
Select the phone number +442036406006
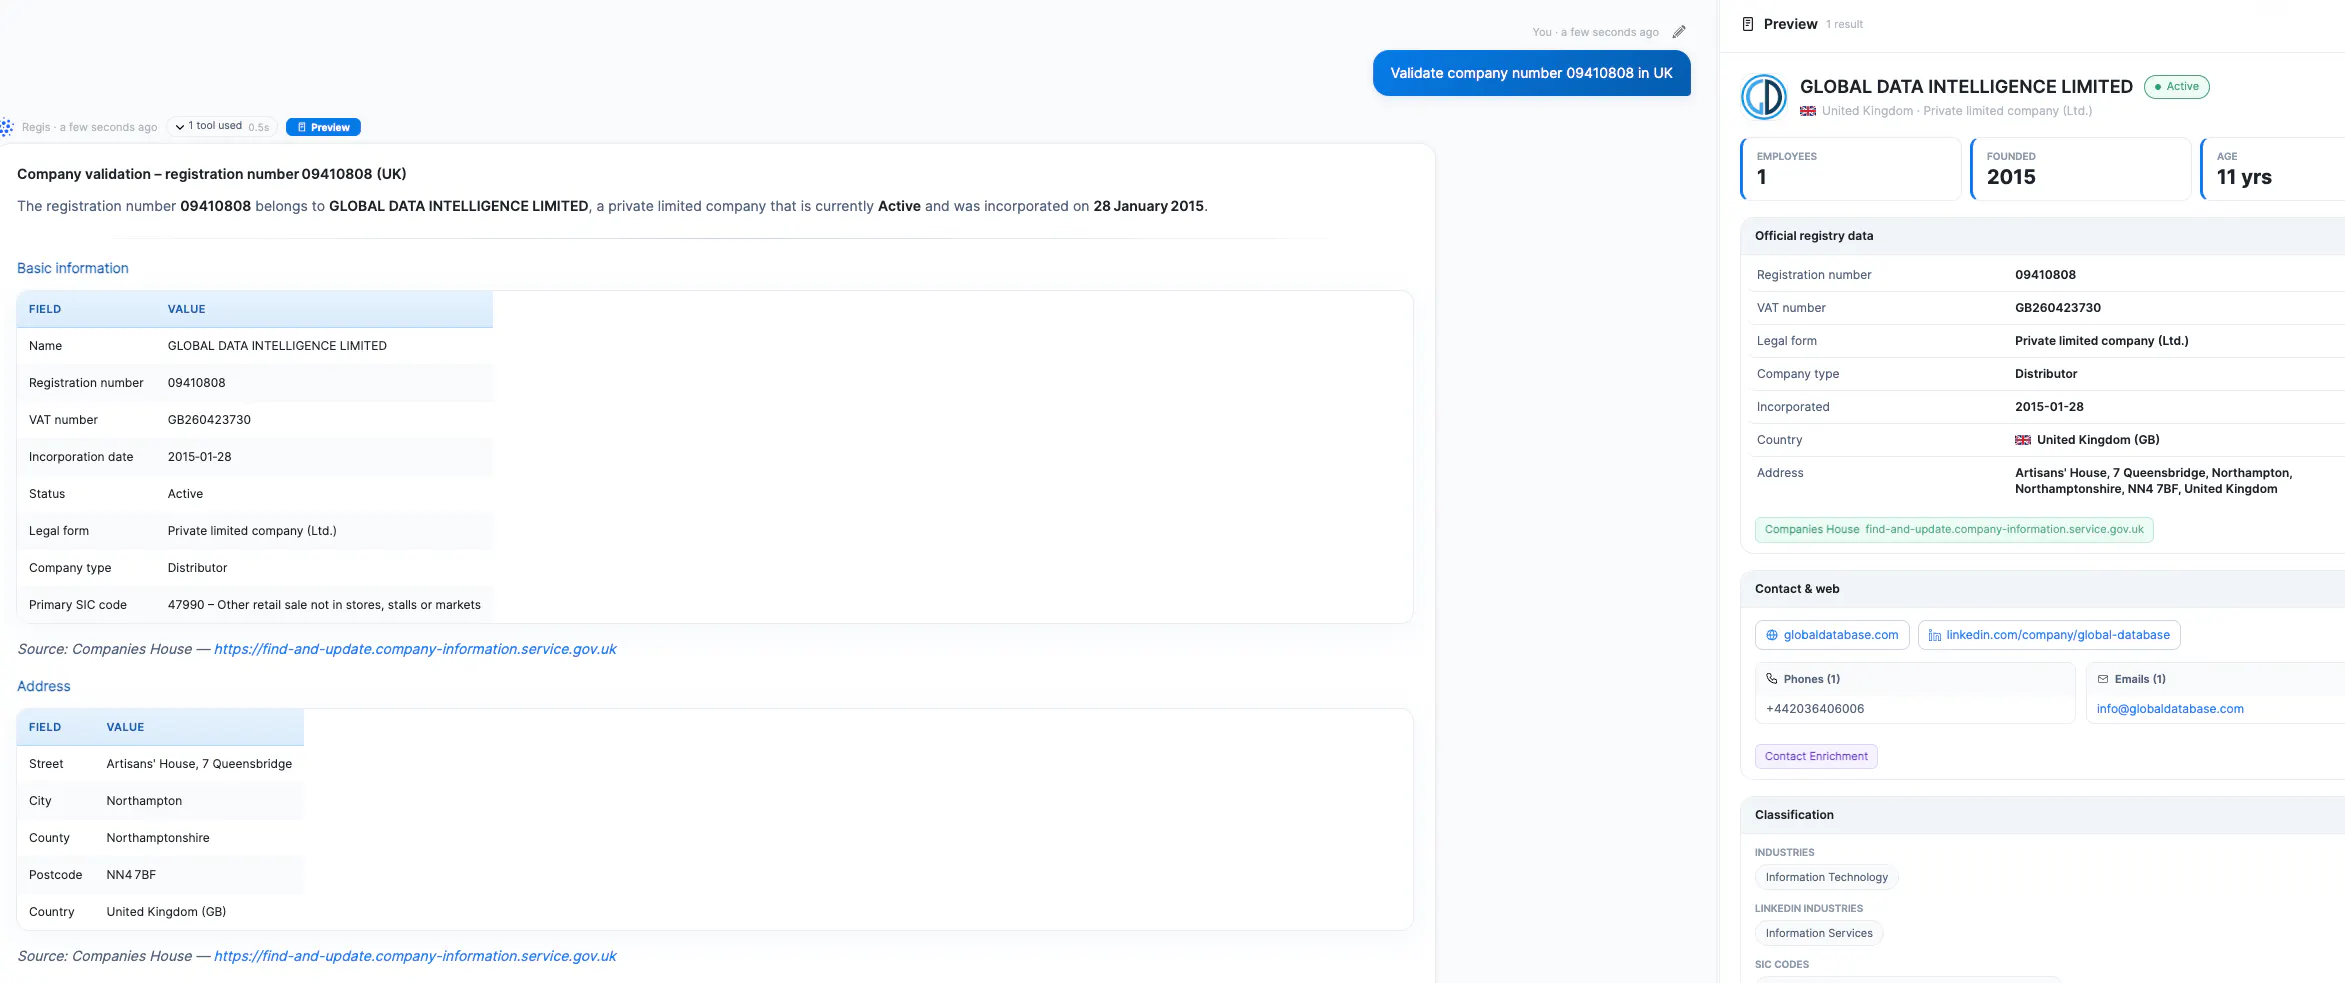(x=1815, y=709)
